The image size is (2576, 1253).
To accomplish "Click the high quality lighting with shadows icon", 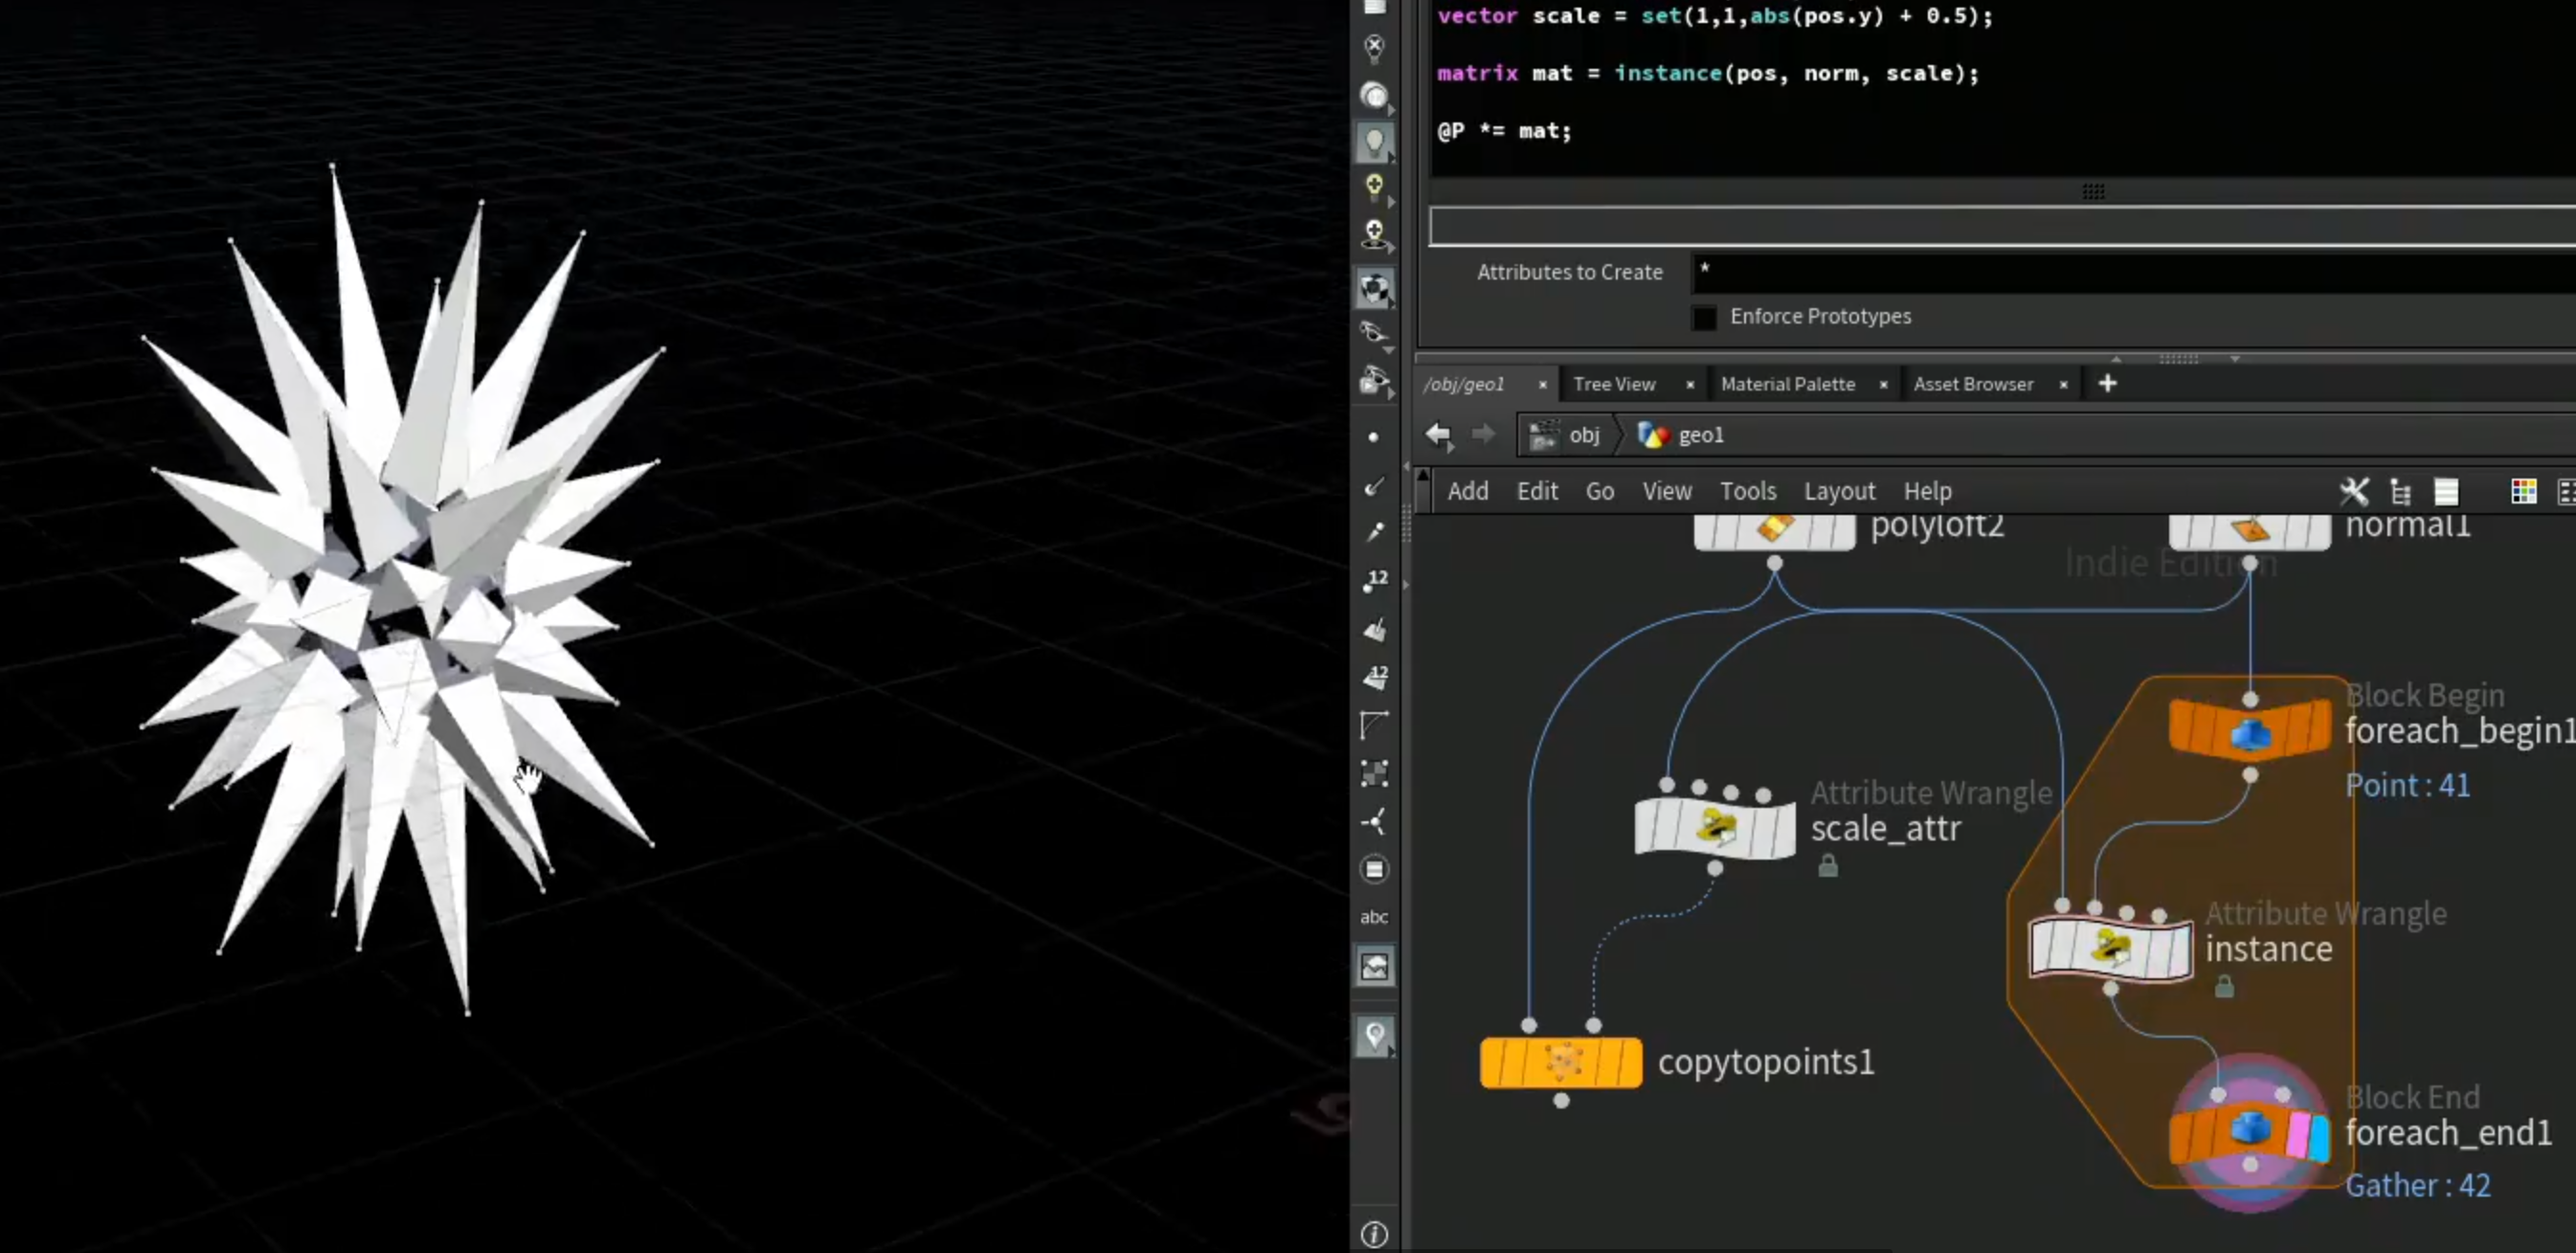I will click(1375, 235).
